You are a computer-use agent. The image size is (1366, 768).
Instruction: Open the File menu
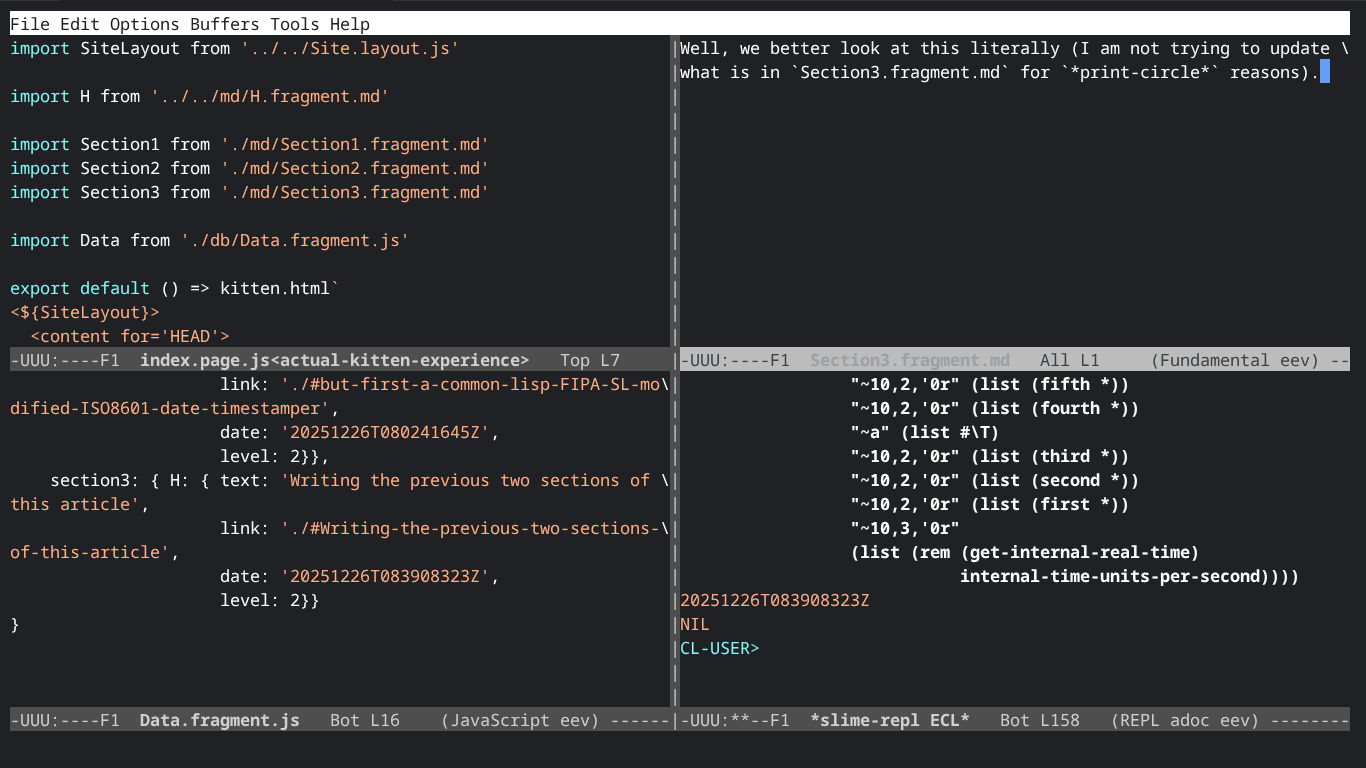pos(29,24)
